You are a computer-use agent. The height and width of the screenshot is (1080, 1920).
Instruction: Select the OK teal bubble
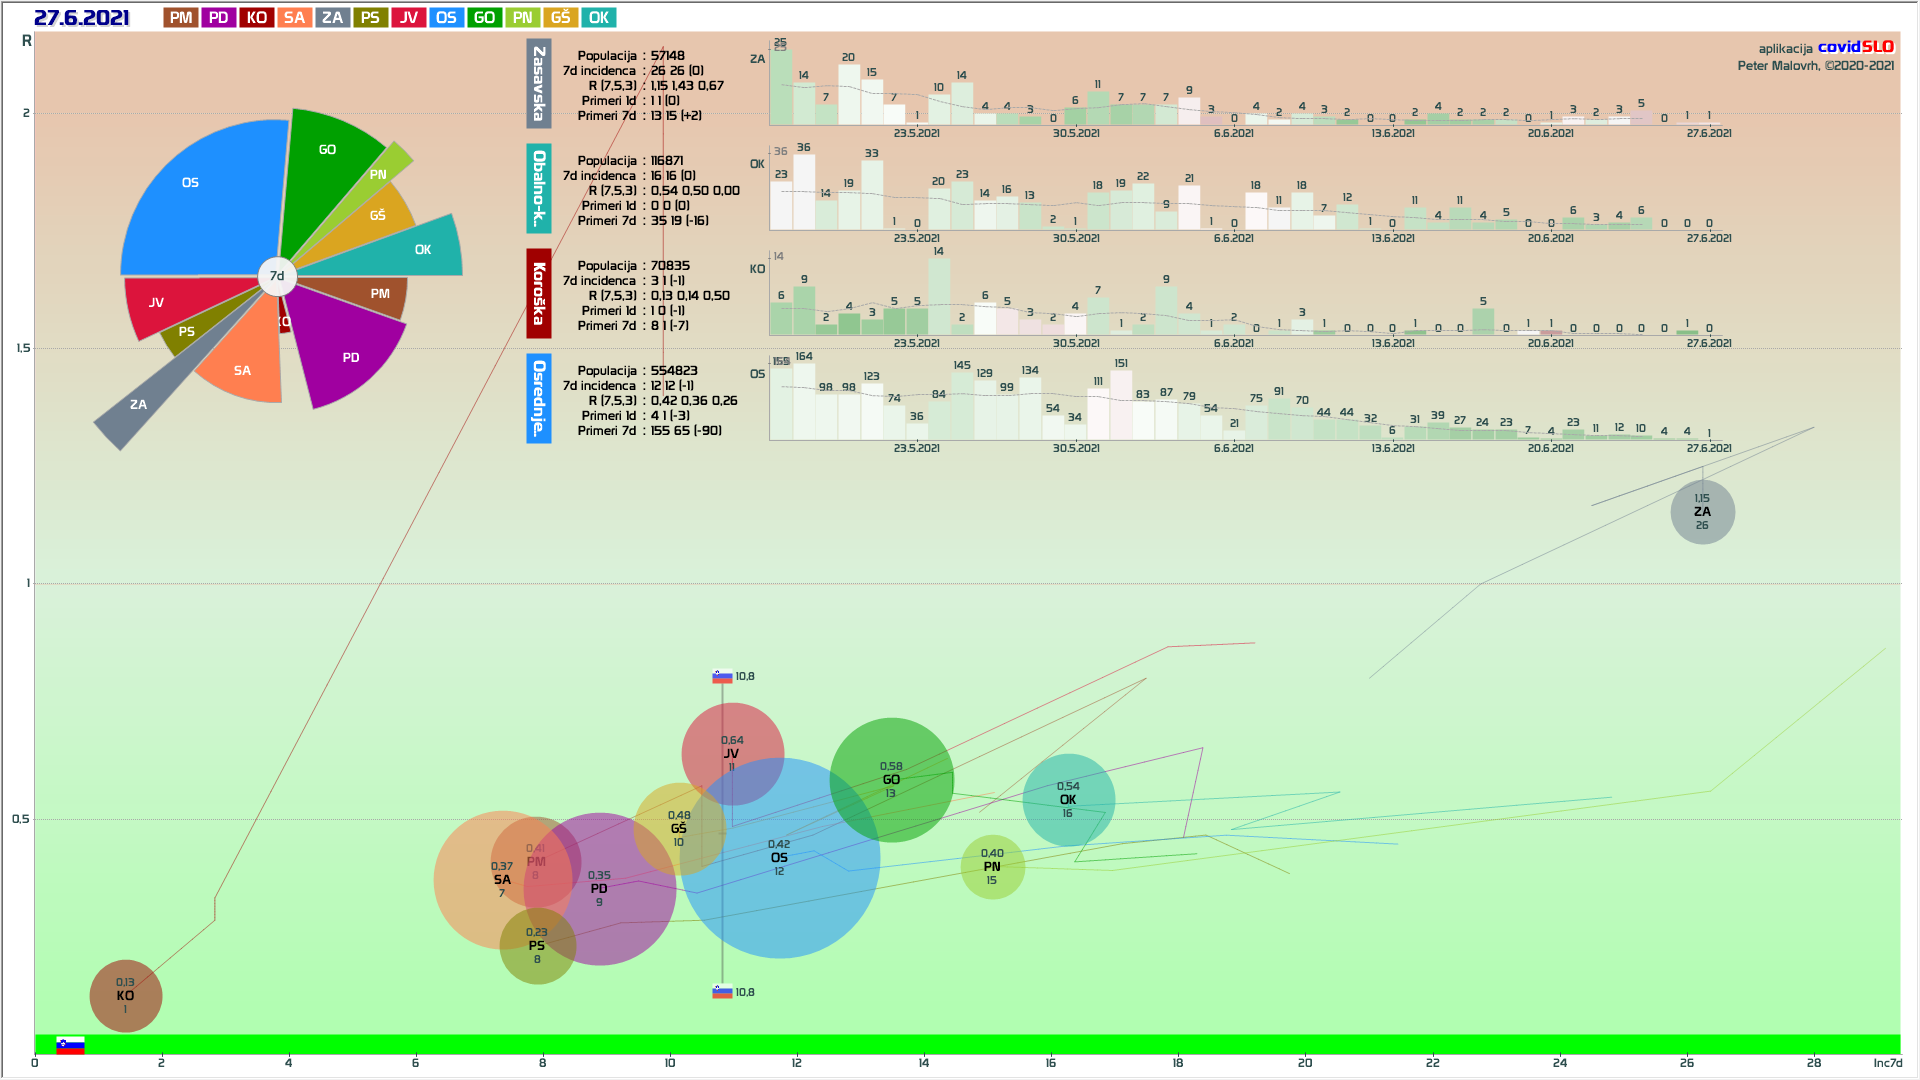pyautogui.click(x=1068, y=800)
